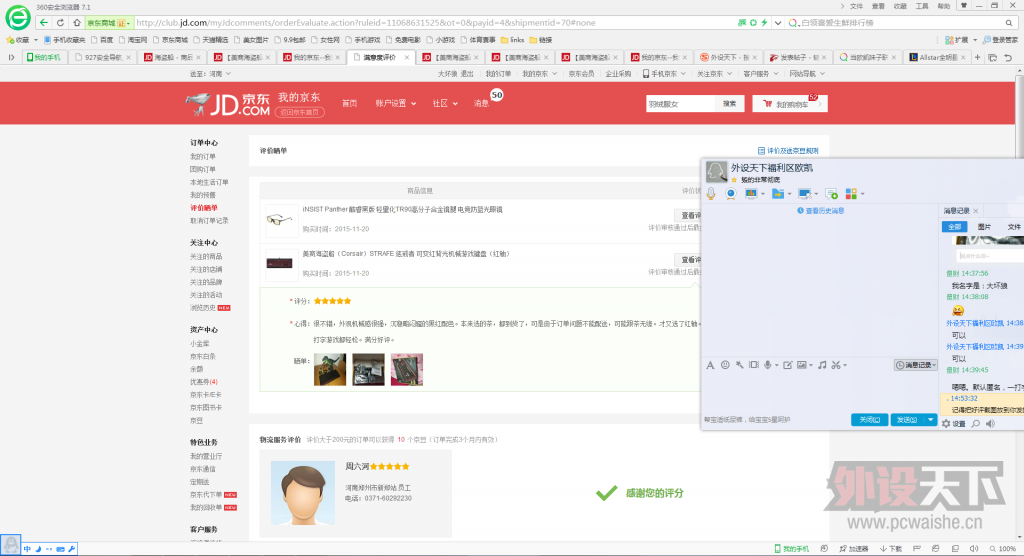Expand the address bar history dropdown arrow
Image resolution: width=1024 pixels, height=556 pixels.
(x=778, y=22)
